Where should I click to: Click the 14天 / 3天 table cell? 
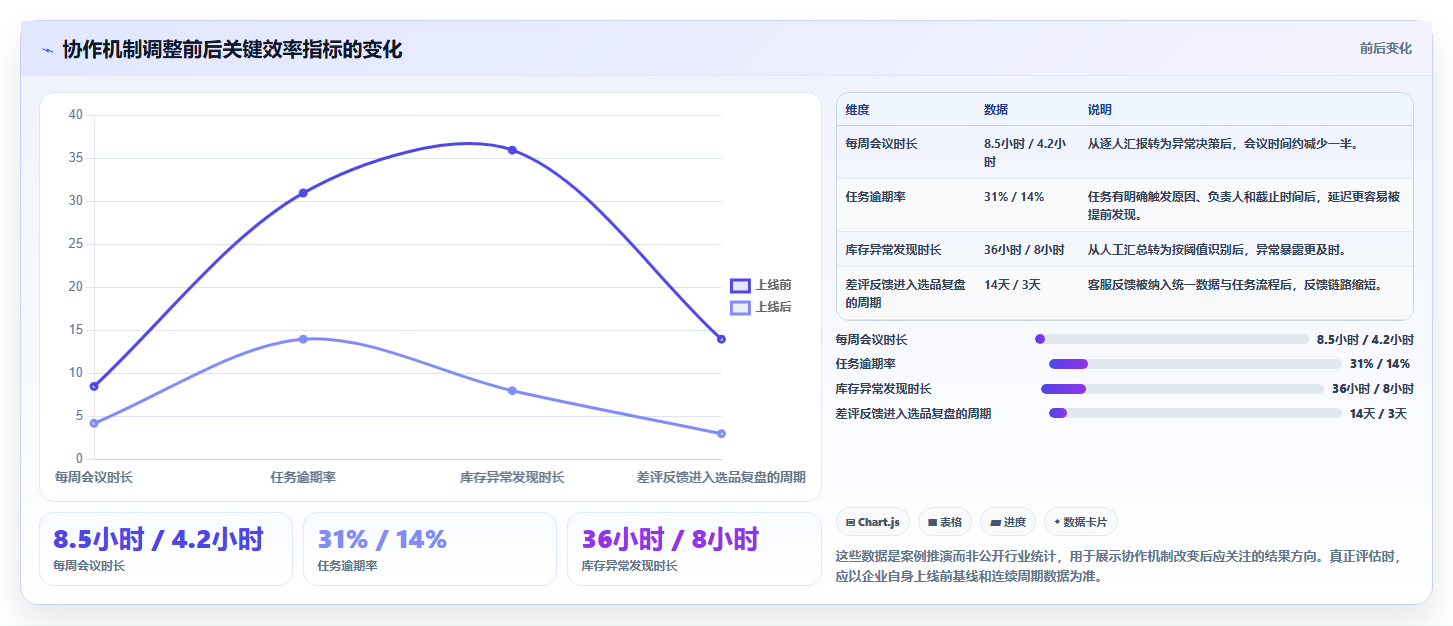coord(1012,285)
